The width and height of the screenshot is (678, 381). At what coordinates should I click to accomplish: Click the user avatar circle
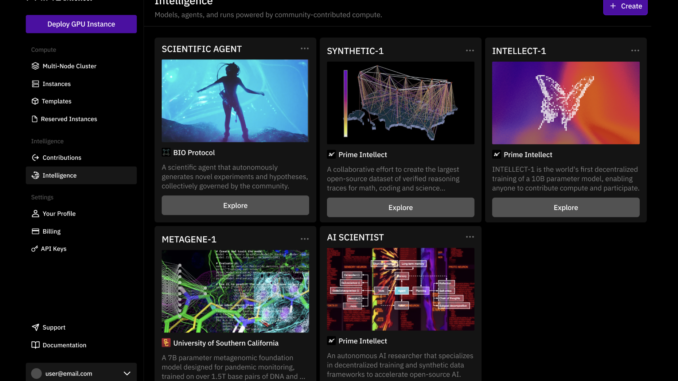(x=36, y=374)
